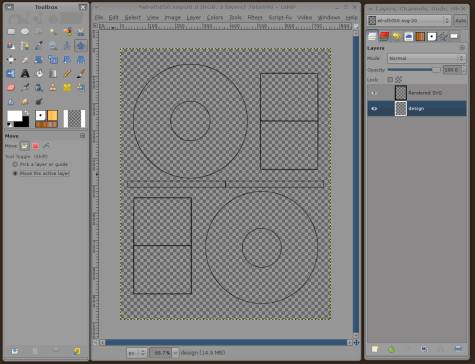Viewport: 475px width, 364px height.
Task: Set Move mode to layer
Action: tap(24, 146)
